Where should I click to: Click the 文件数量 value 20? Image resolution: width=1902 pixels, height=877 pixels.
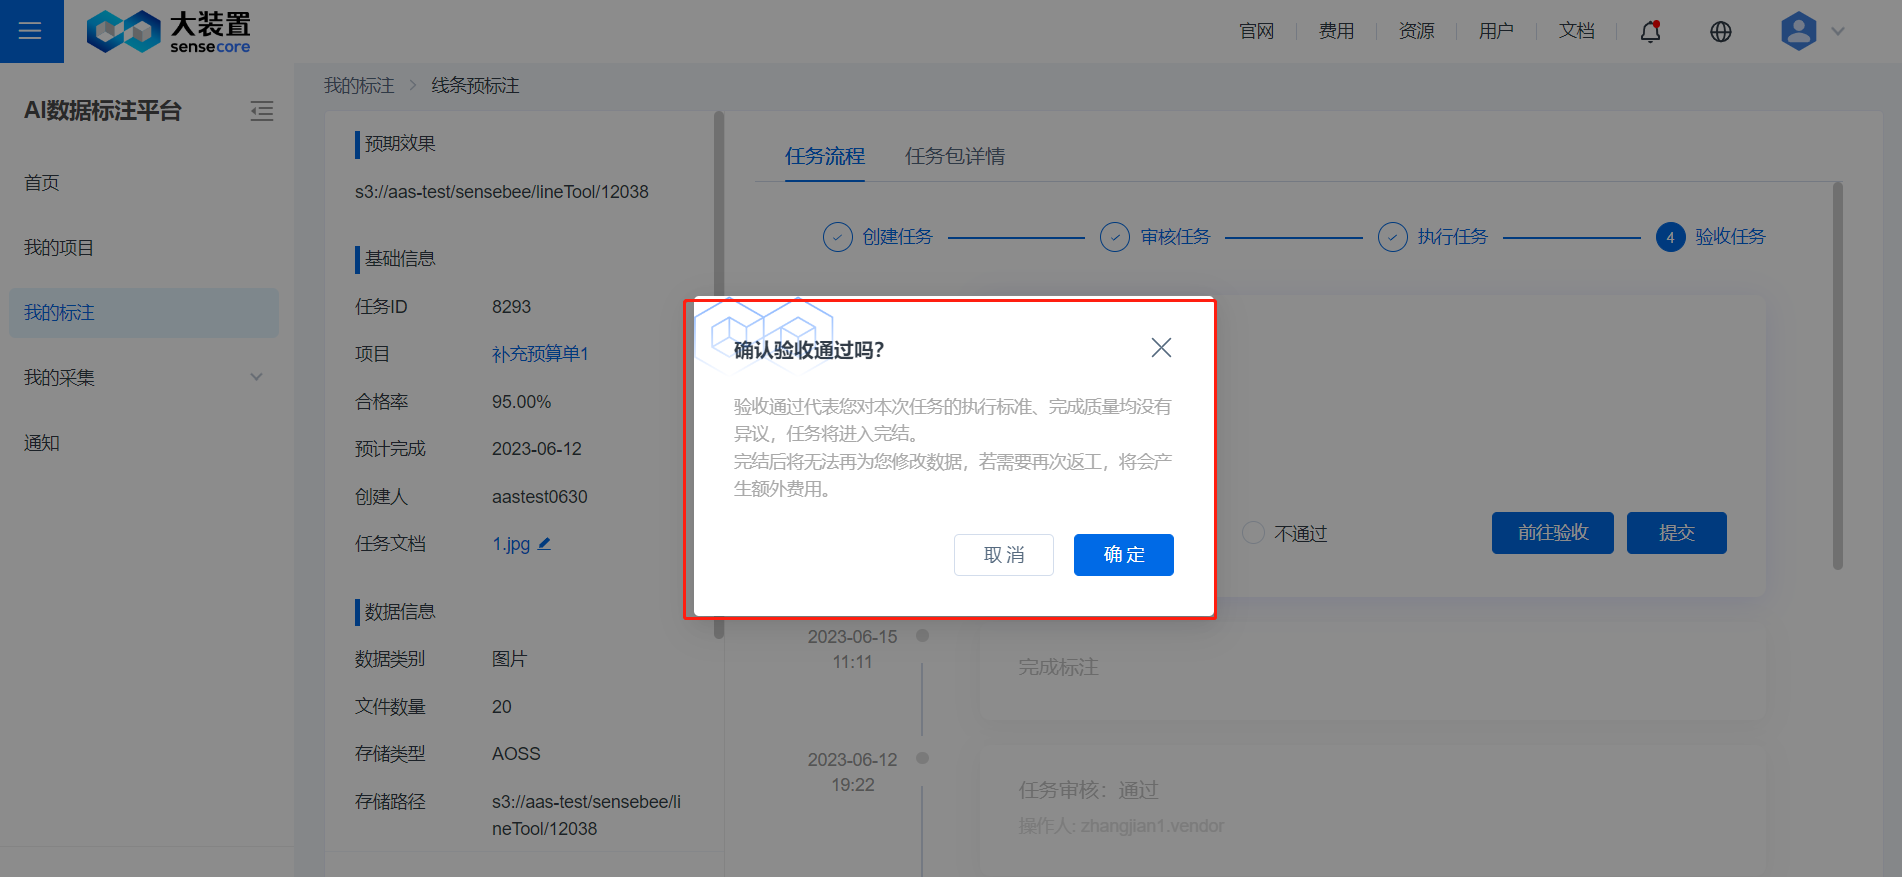502,707
